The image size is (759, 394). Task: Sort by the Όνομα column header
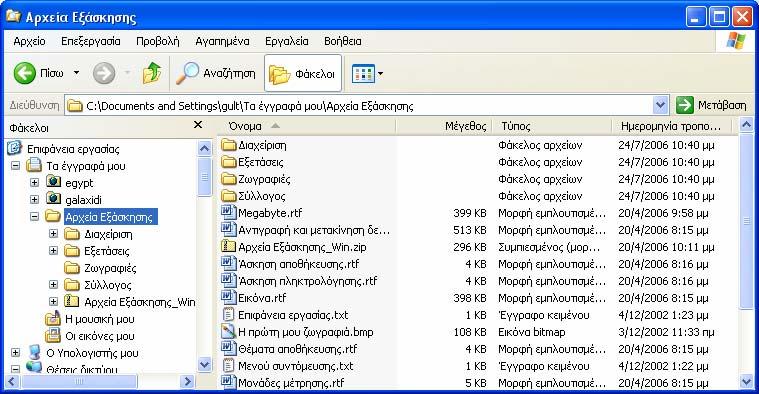pos(306,126)
